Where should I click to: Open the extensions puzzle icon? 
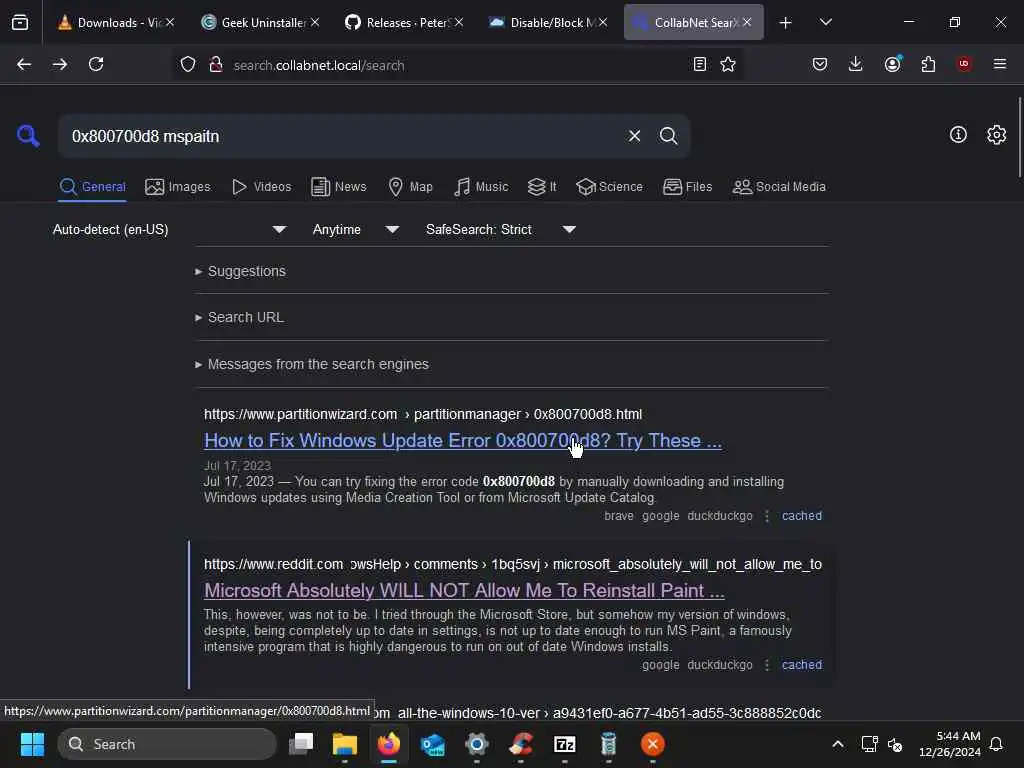coord(928,64)
